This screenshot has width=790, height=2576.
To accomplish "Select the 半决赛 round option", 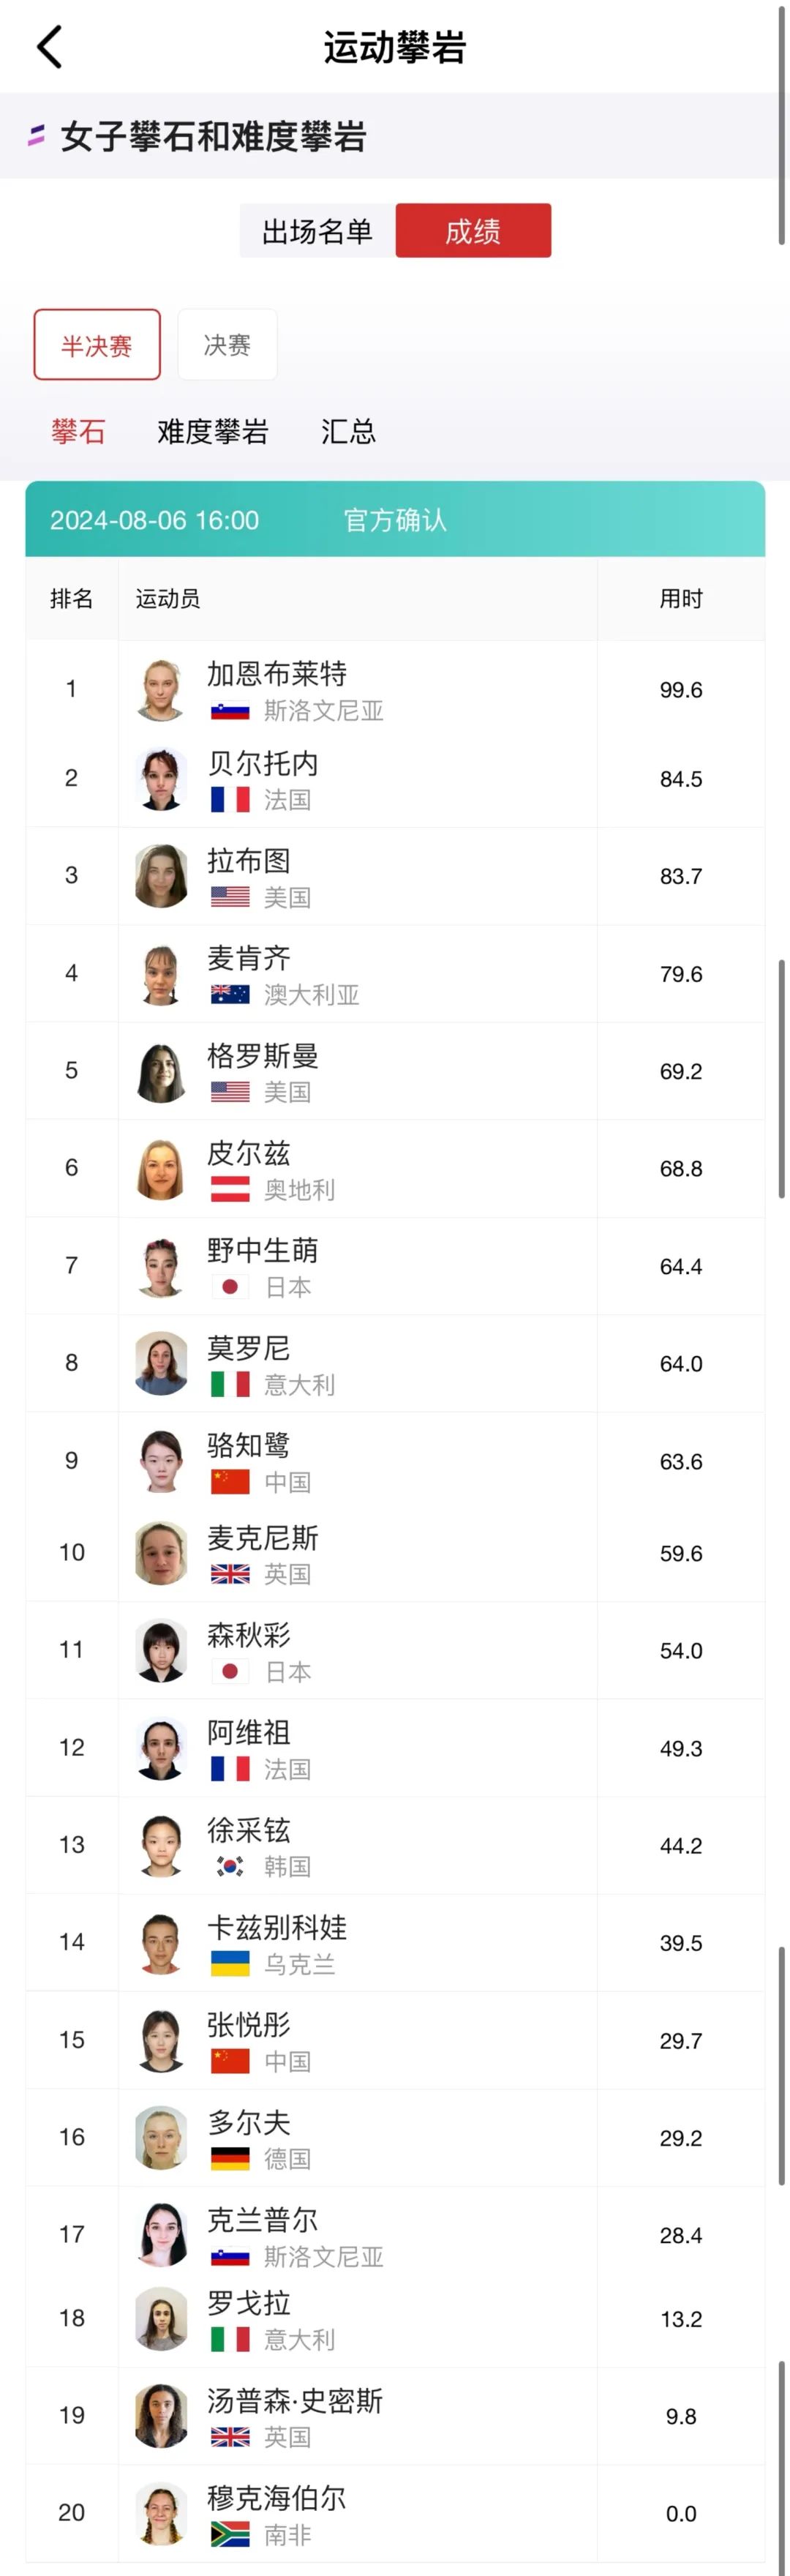I will pyautogui.click(x=97, y=345).
